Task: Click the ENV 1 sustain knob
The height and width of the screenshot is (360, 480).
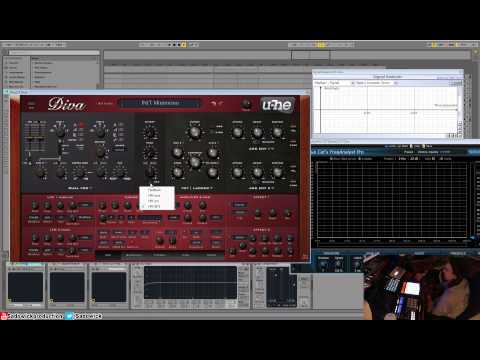Action: (x=277, y=132)
